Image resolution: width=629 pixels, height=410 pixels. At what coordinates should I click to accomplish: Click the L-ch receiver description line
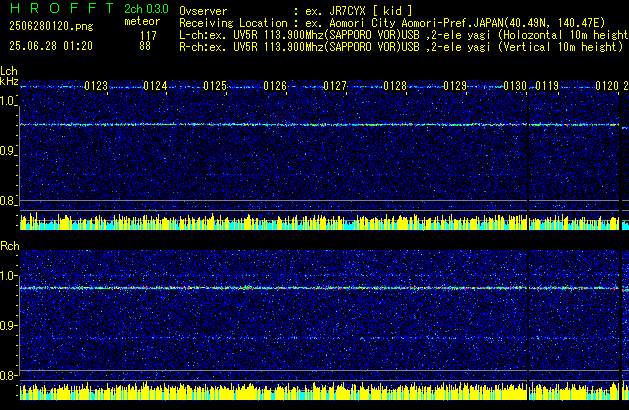tap(404, 35)
